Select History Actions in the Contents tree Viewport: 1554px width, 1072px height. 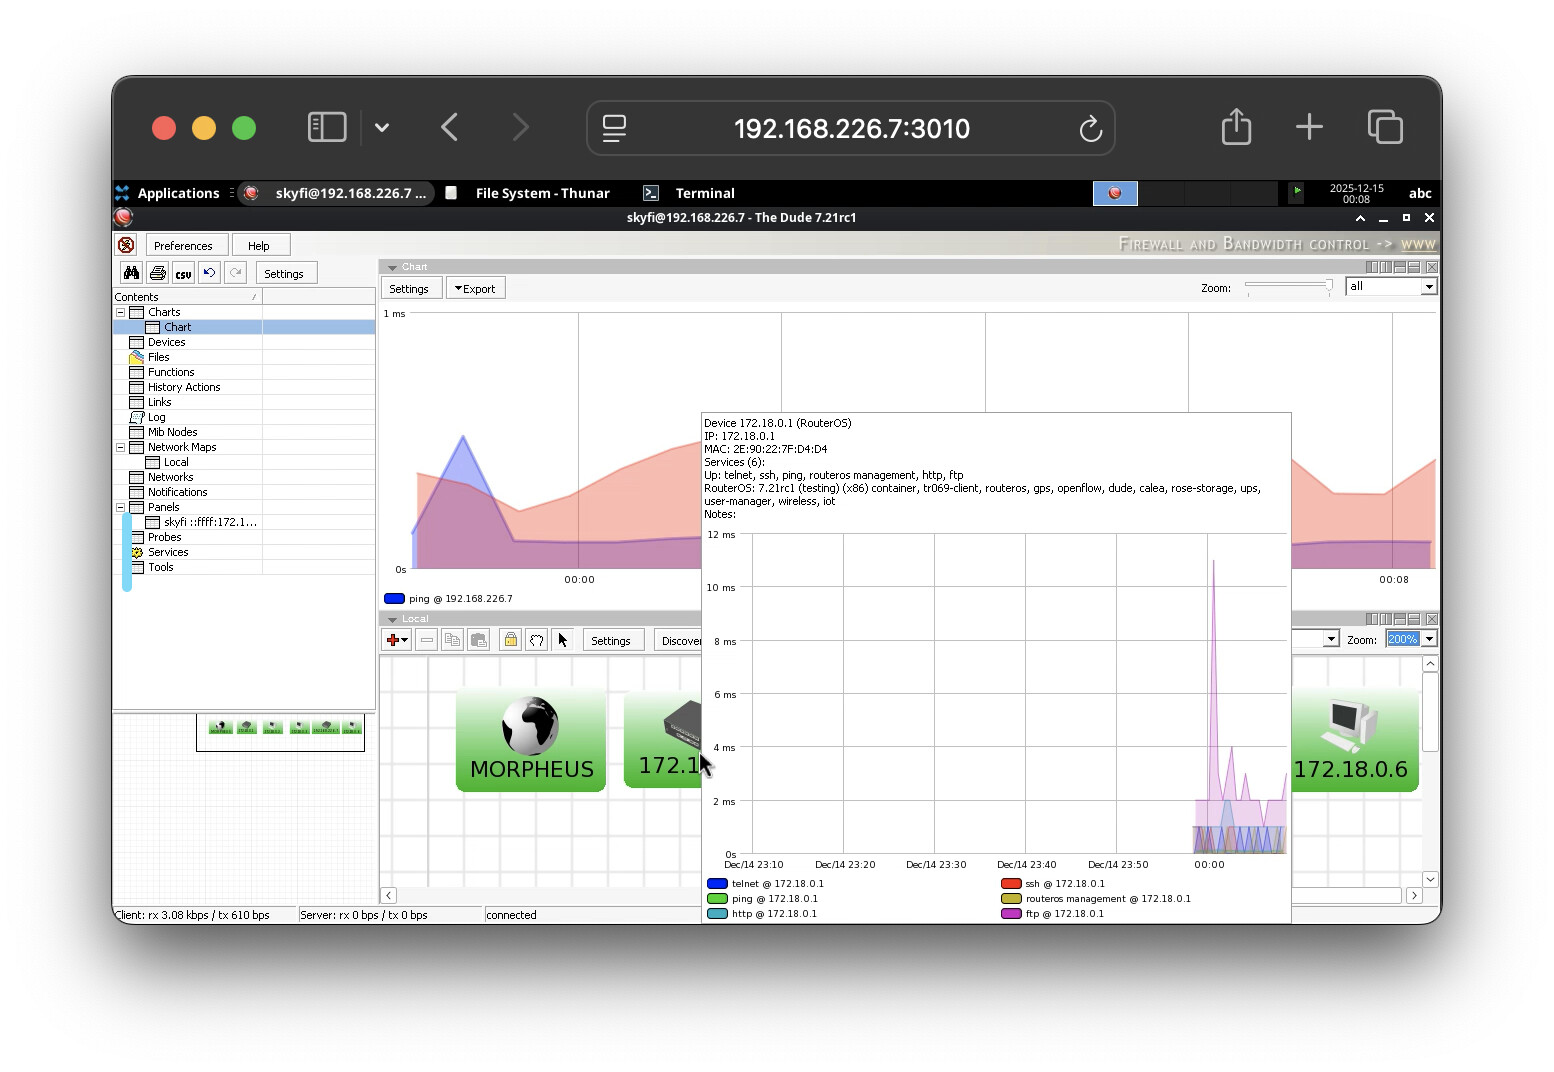tap(184, 387)
